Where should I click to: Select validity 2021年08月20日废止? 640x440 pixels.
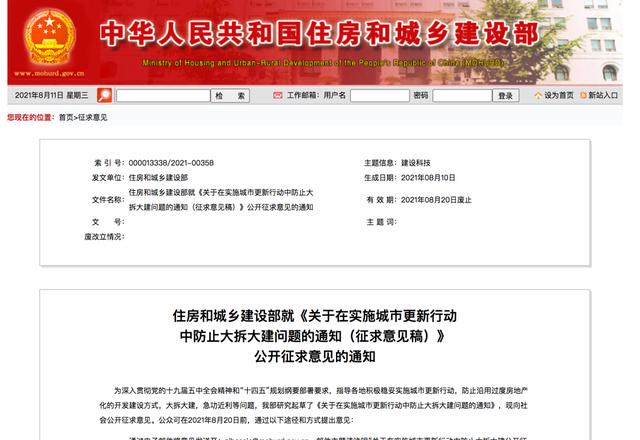436,200
